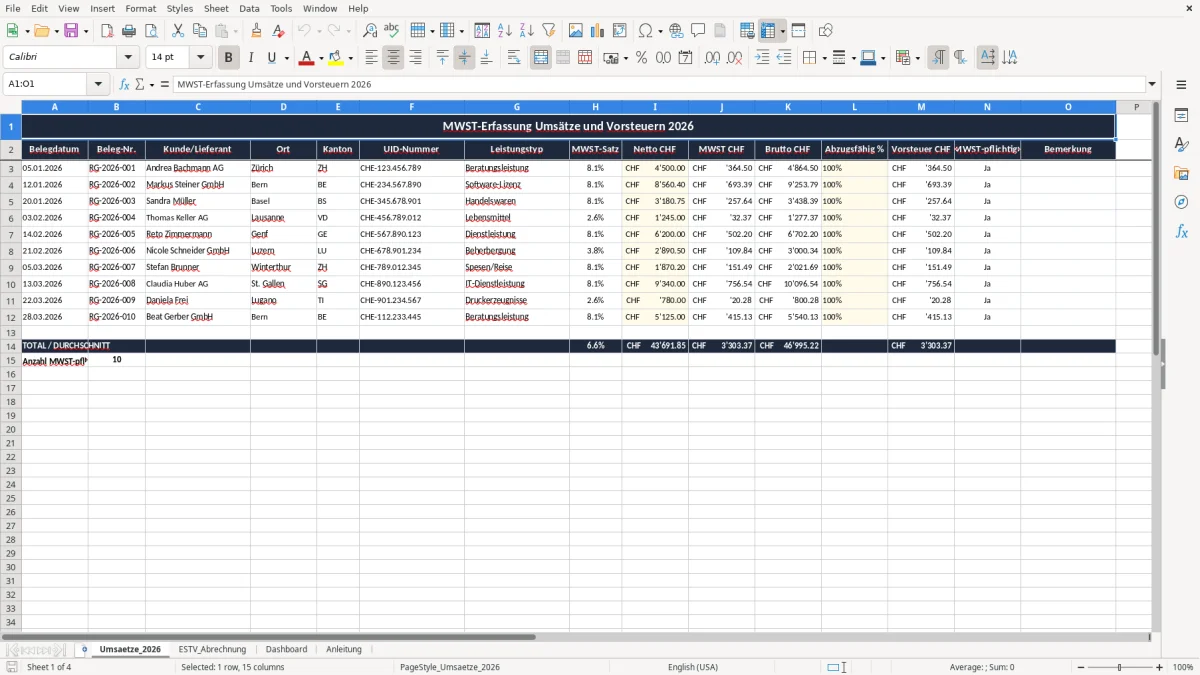Increase indent of cell
This screenshot has width=1200, height=675.
(x=762, y=58)
